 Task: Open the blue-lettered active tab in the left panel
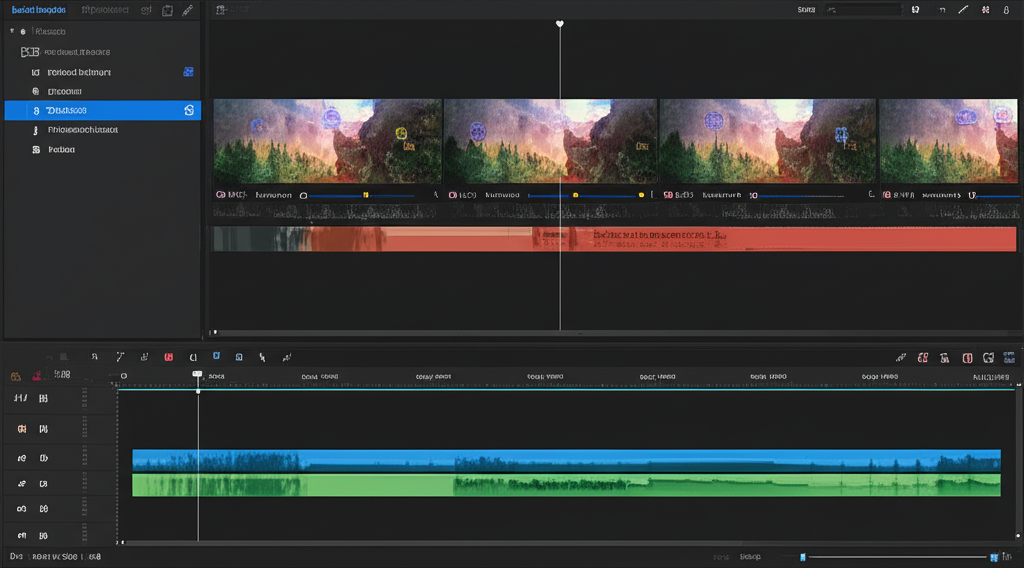(39, 10)
